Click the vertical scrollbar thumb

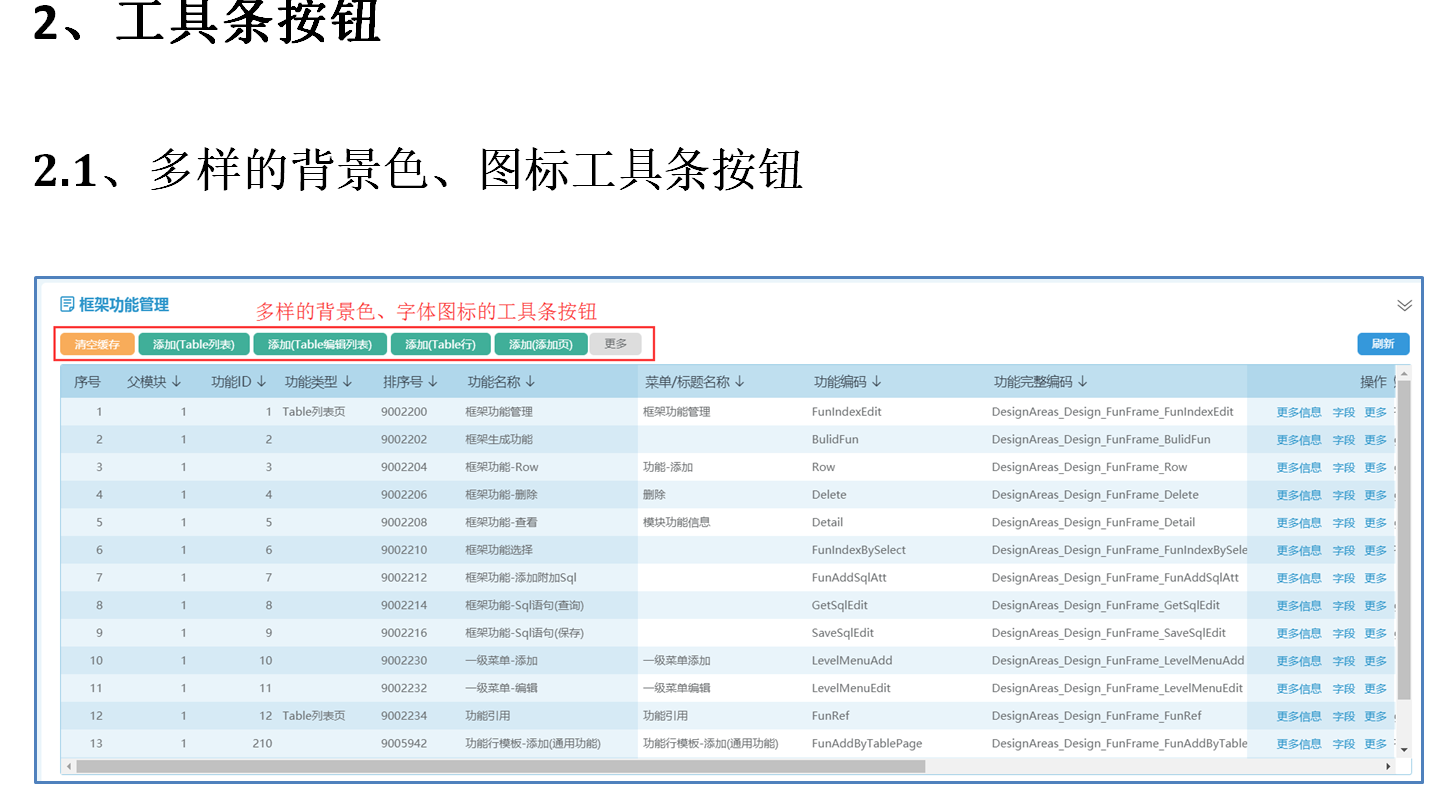1404,540
